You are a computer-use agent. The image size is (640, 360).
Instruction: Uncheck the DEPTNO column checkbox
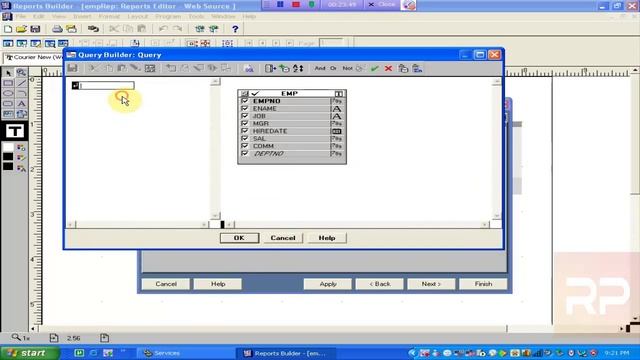[245, 153]
